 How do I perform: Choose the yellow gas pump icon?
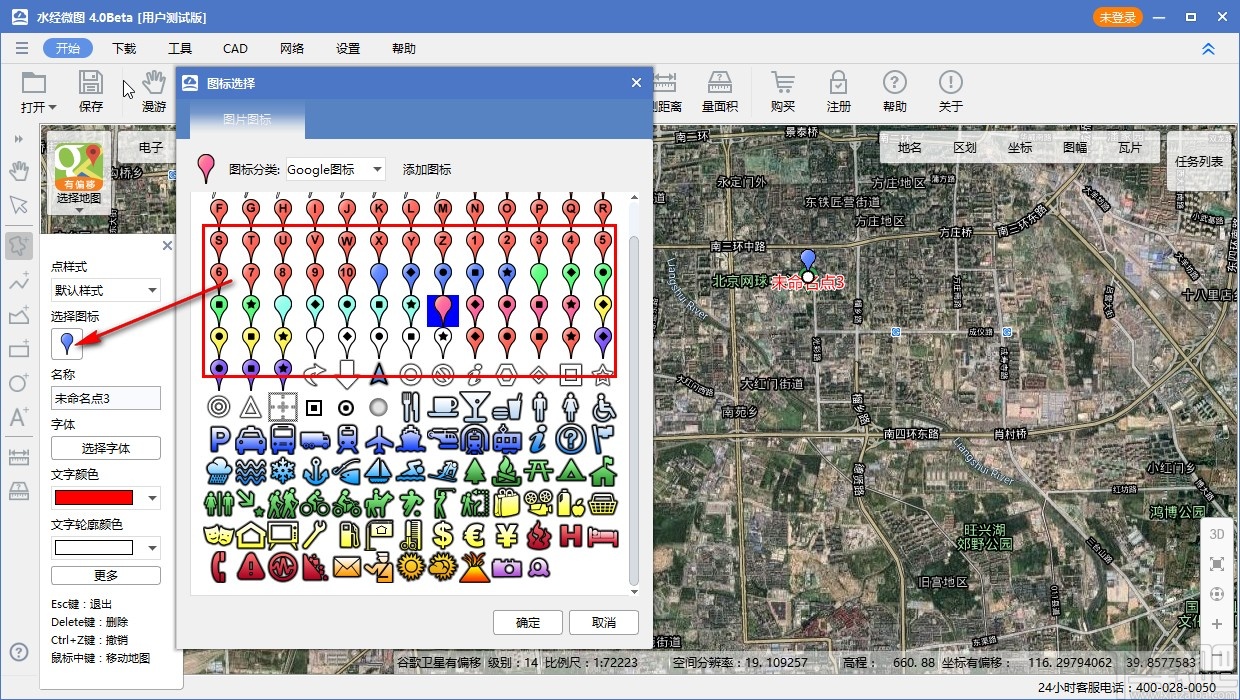click(347, 535)
